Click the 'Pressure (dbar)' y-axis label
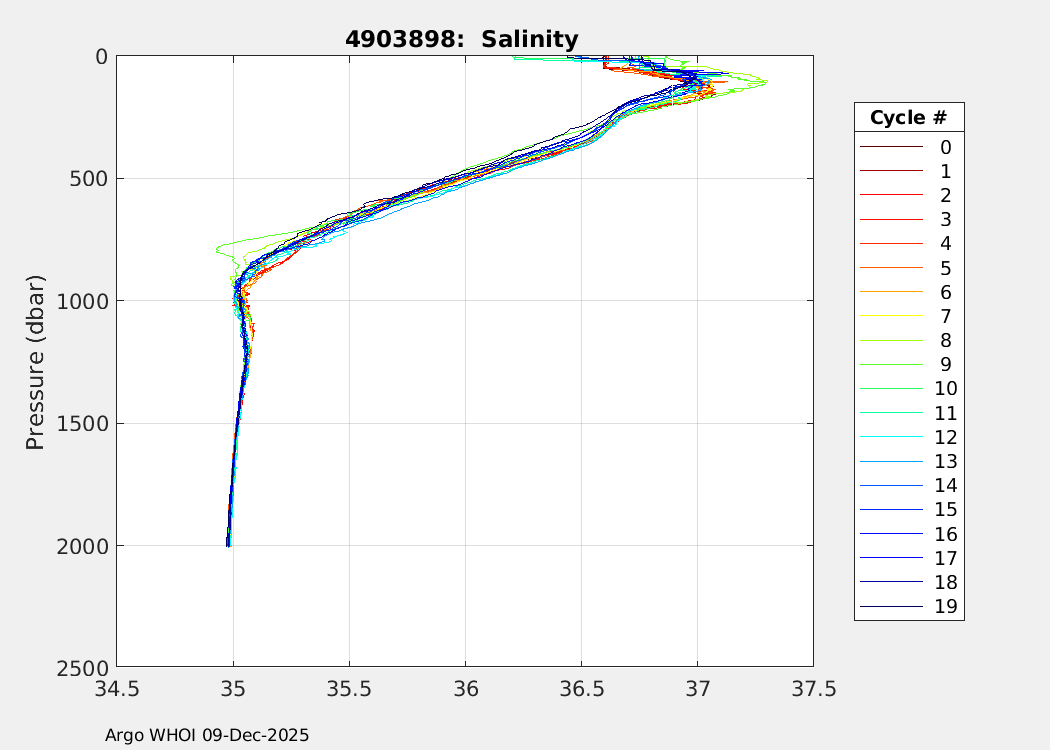The image size is (1050, 750). click(x=36, y=362)
